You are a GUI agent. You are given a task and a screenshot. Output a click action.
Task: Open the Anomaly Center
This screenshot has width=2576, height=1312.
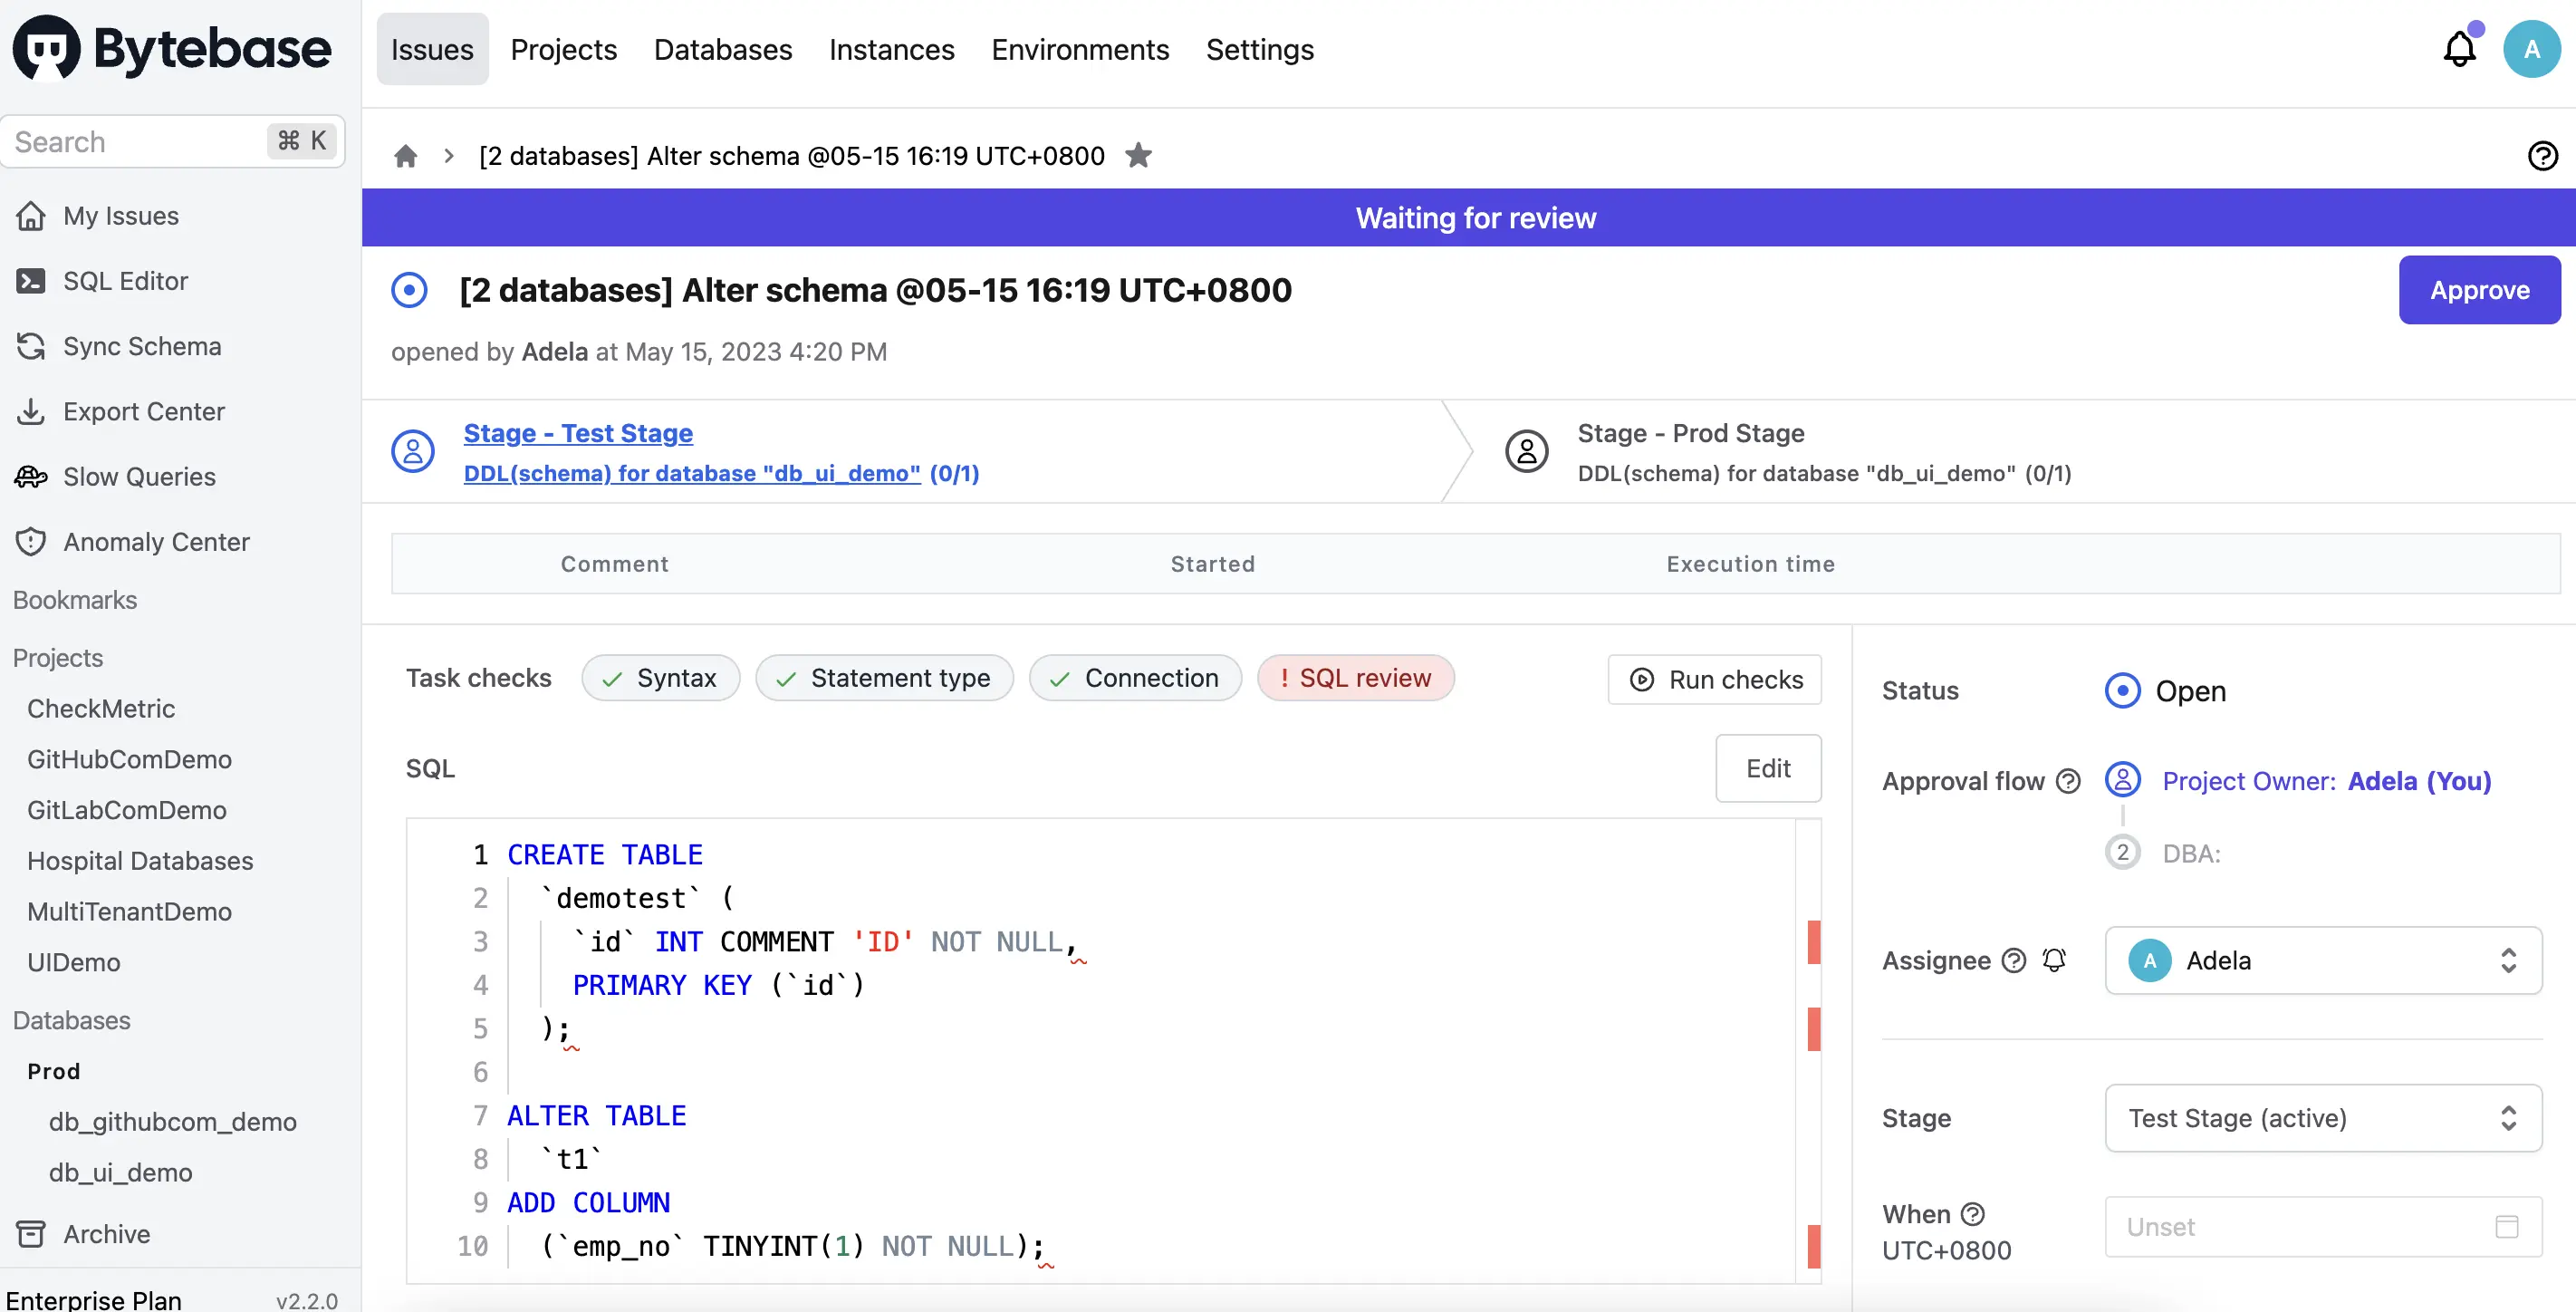tap(157, 541)
